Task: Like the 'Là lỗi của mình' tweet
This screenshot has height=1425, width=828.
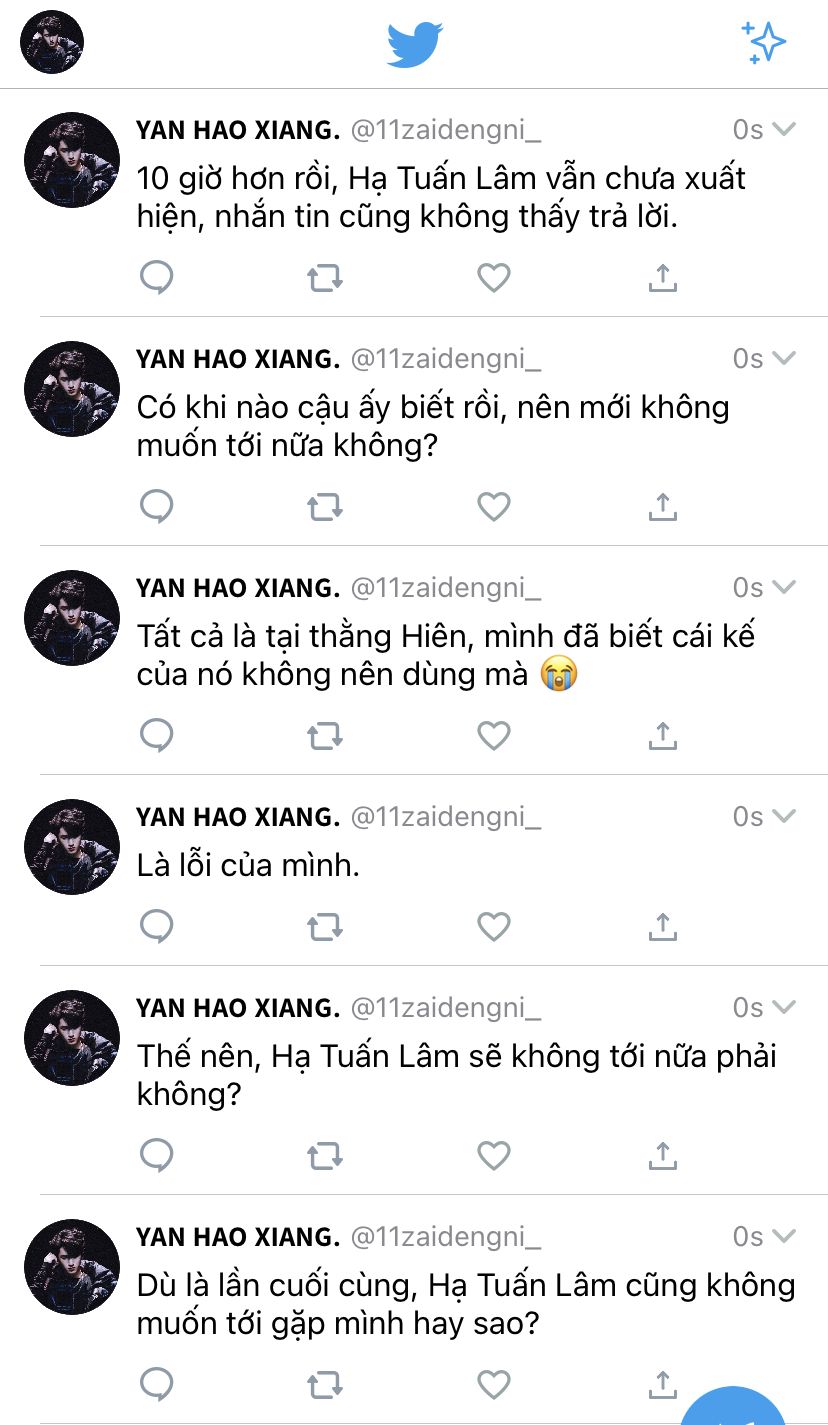Action: [493, 927]
